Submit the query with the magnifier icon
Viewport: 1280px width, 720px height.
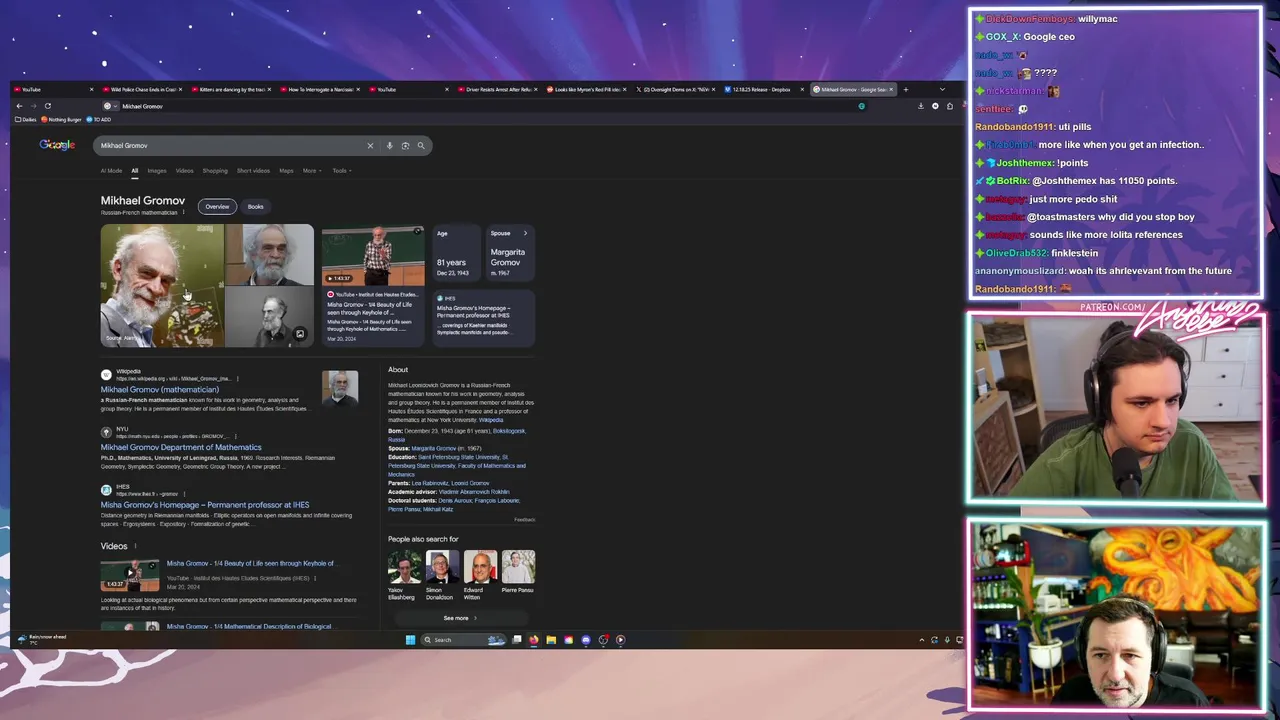pos(421,146)
